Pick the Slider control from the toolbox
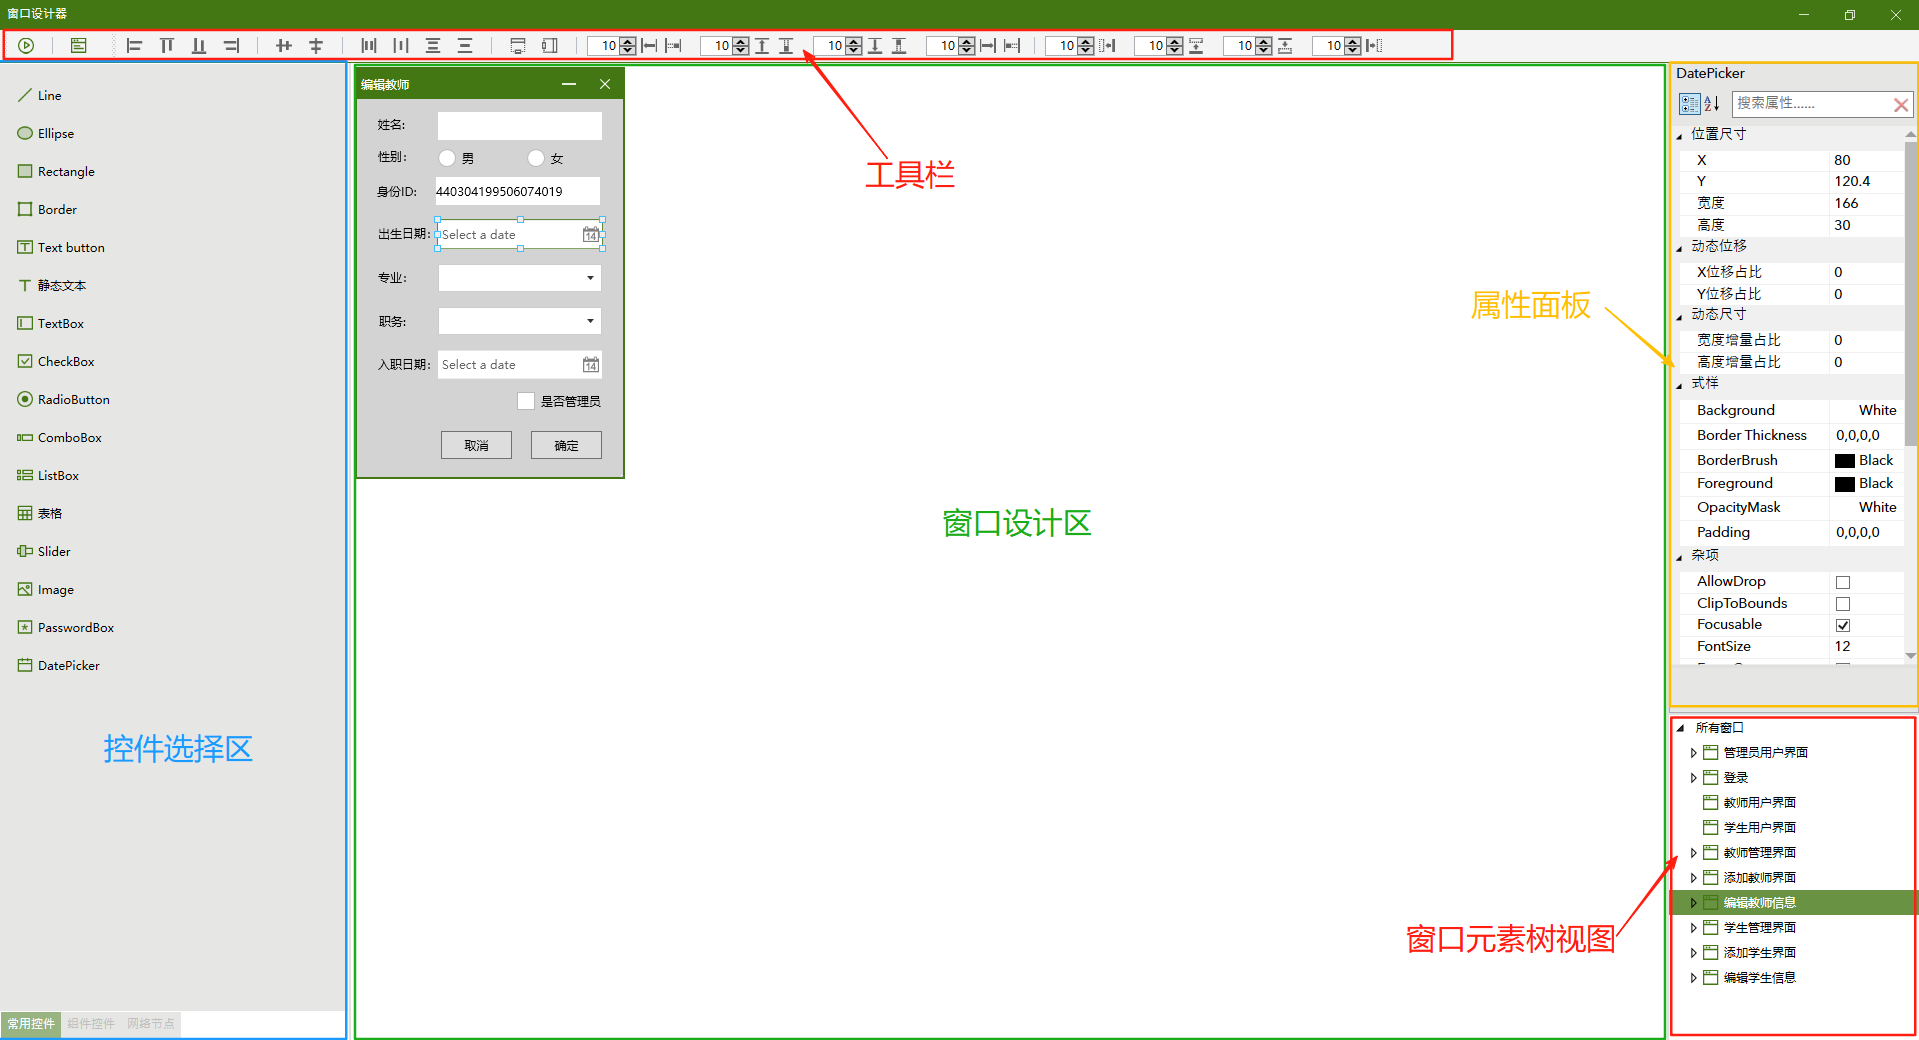 pyautogui.click(x=54, y=551)
